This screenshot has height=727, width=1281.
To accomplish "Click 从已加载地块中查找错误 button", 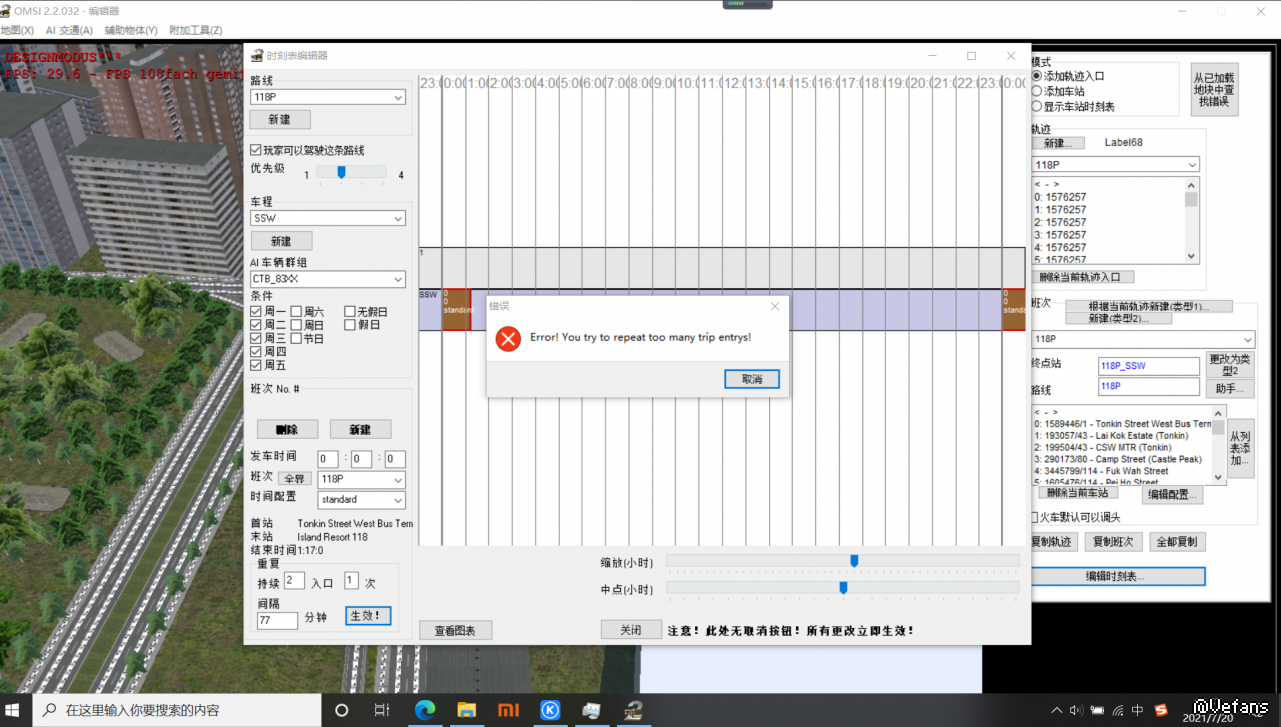I will click(1215, 90).
